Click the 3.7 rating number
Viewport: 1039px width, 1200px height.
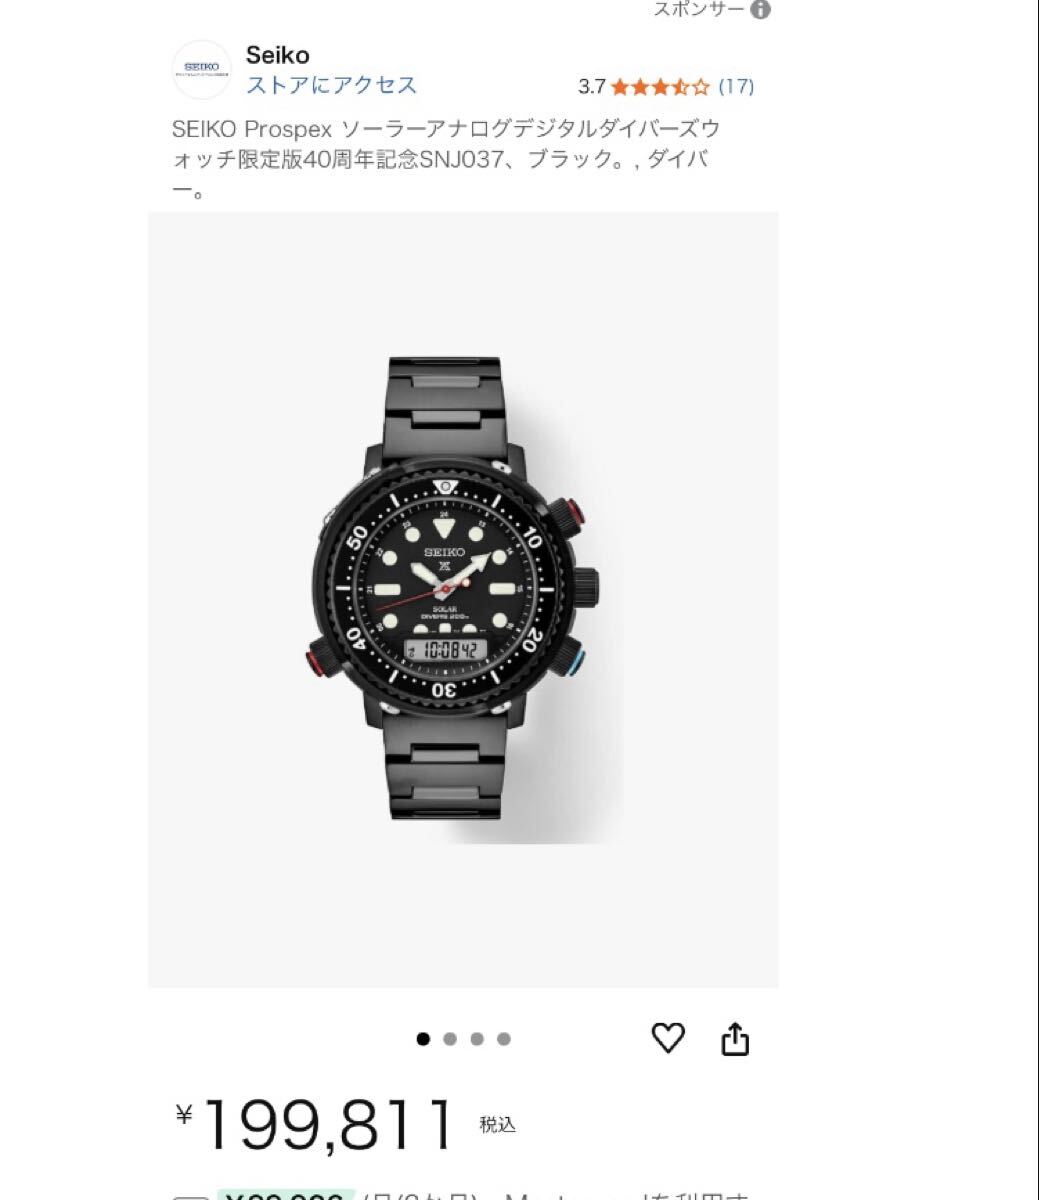click(592, 86)
